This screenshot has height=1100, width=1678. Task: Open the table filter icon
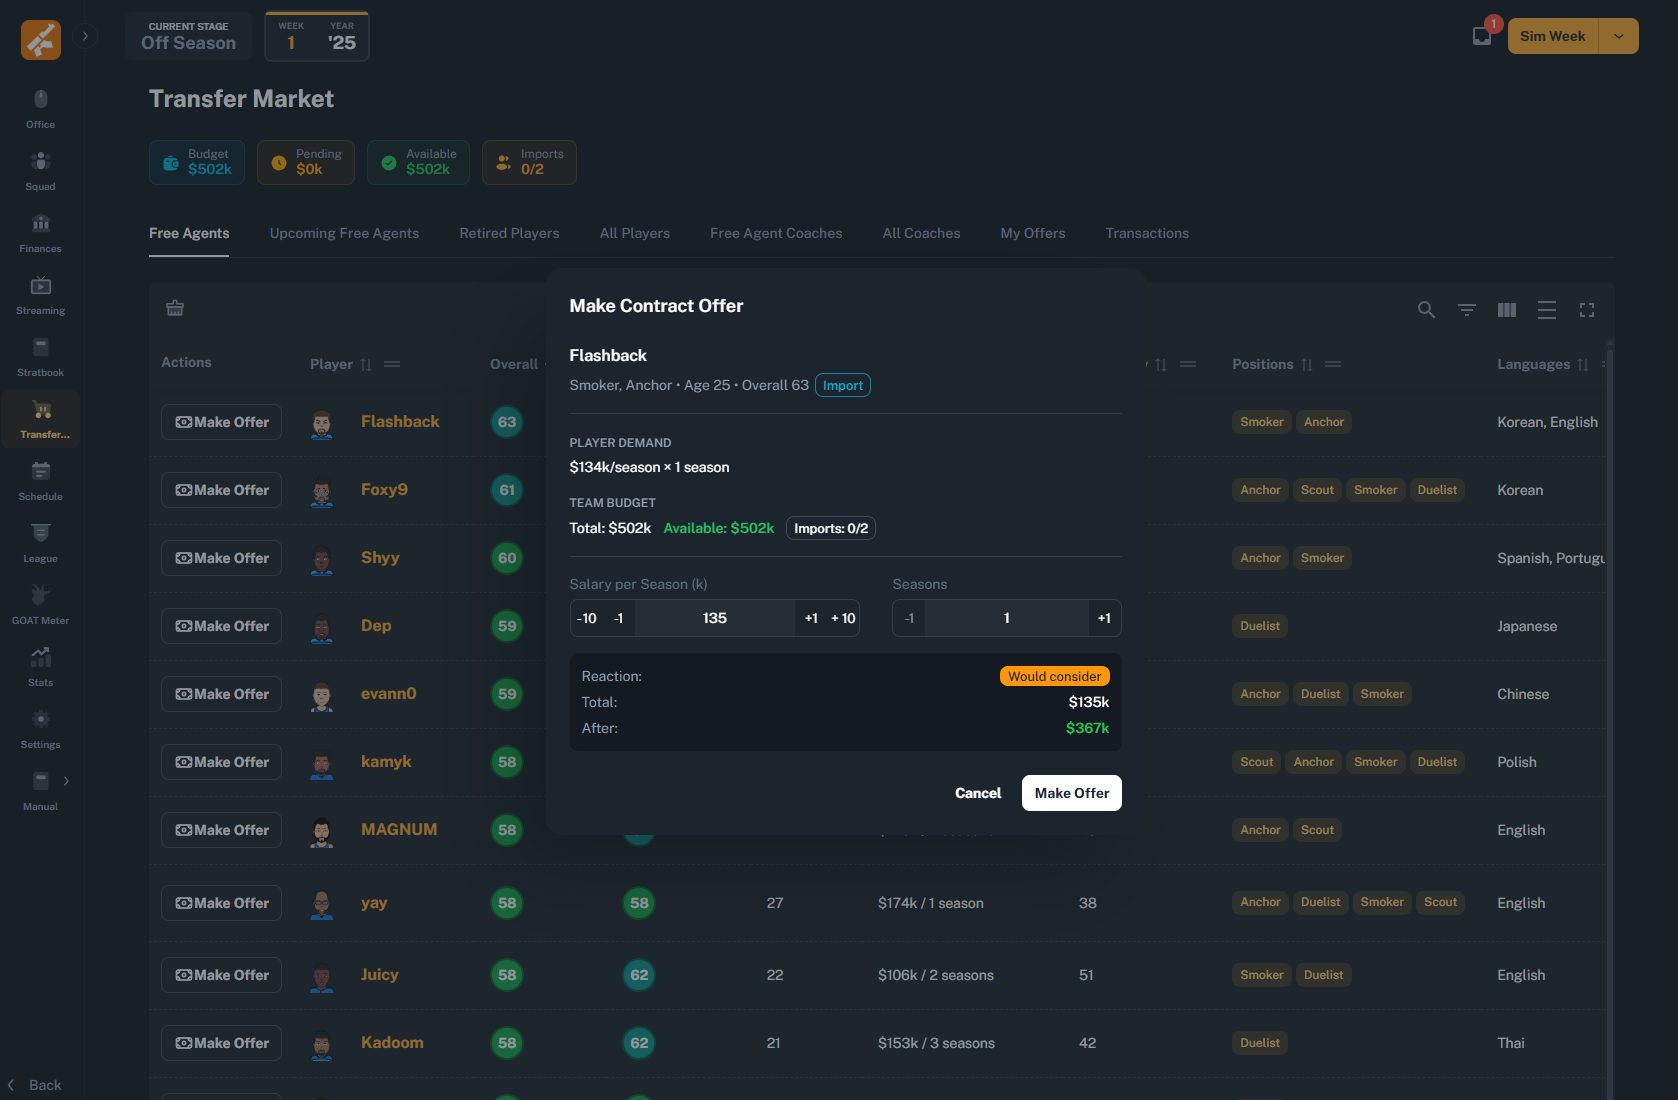tap(1466, 310)
